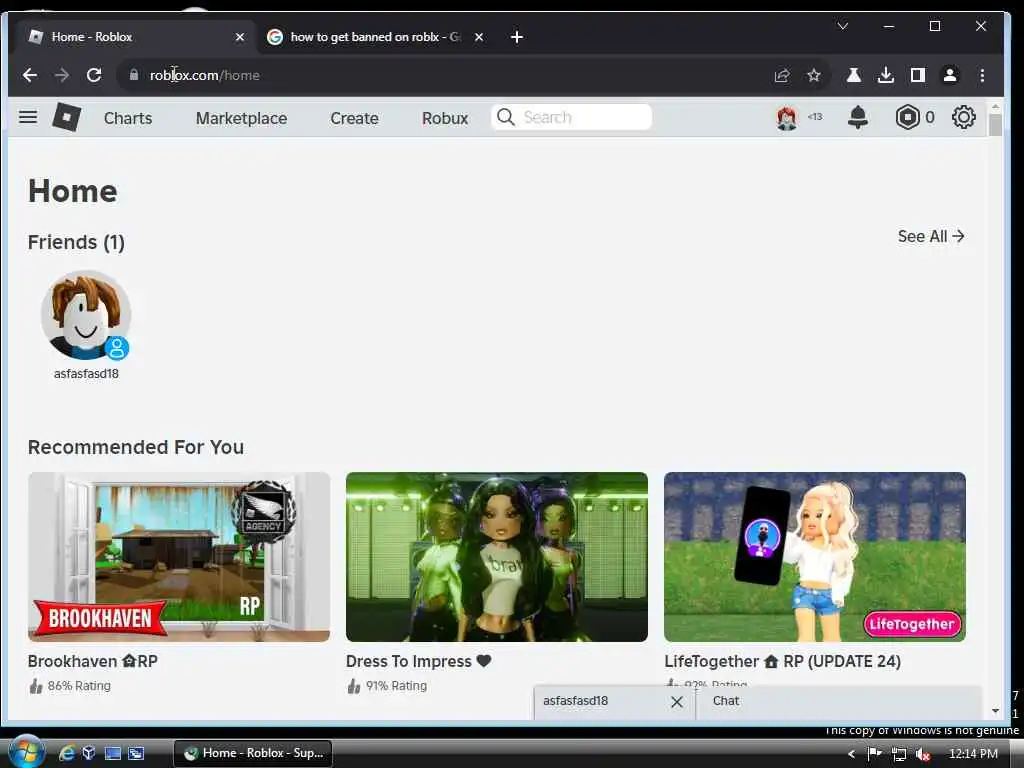This screenshot has height=768, width=1024.
Task: Open friend asfasfasd18's avatar
Action: pyautogui.click(x=86, y=315)
